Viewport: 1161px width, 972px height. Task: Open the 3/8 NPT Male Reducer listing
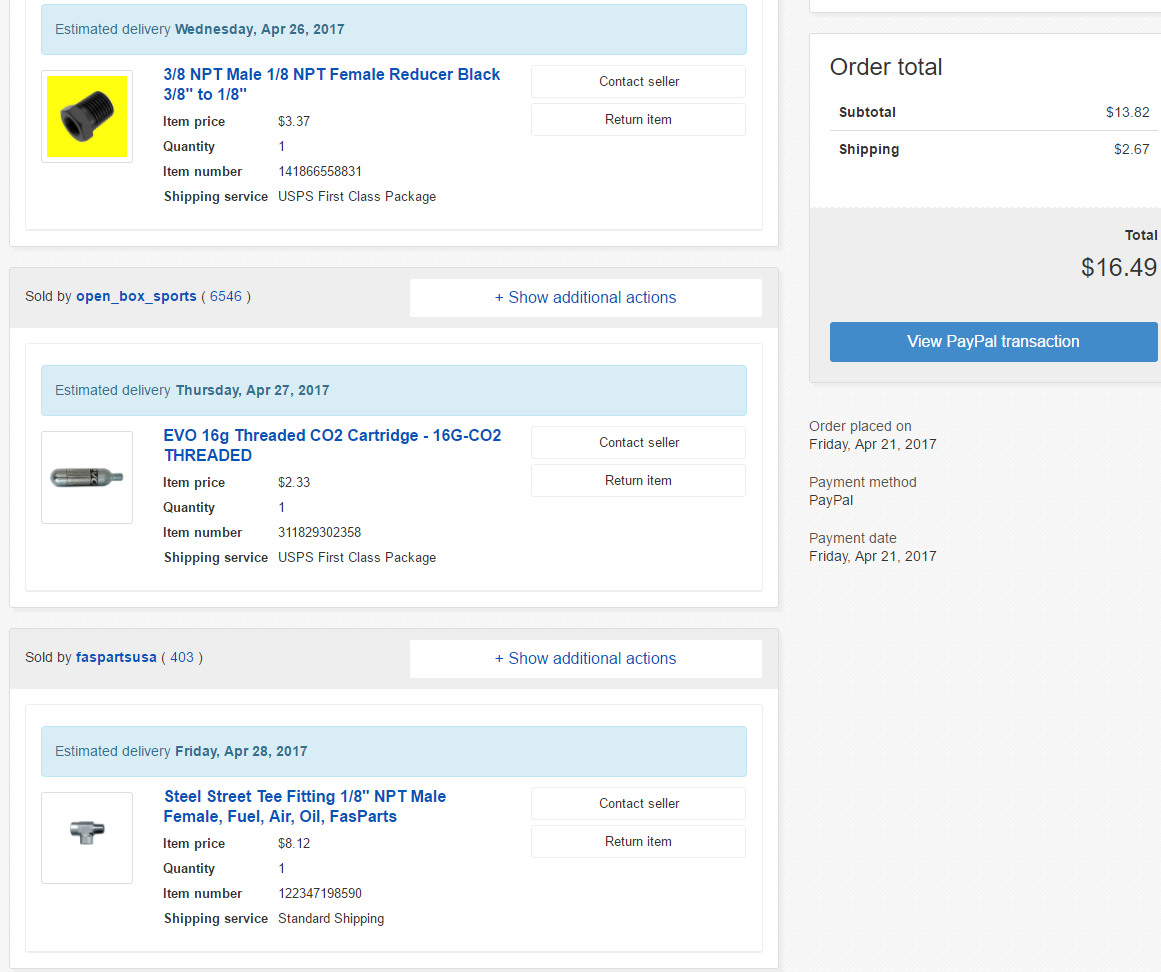(x=331, y=84)
